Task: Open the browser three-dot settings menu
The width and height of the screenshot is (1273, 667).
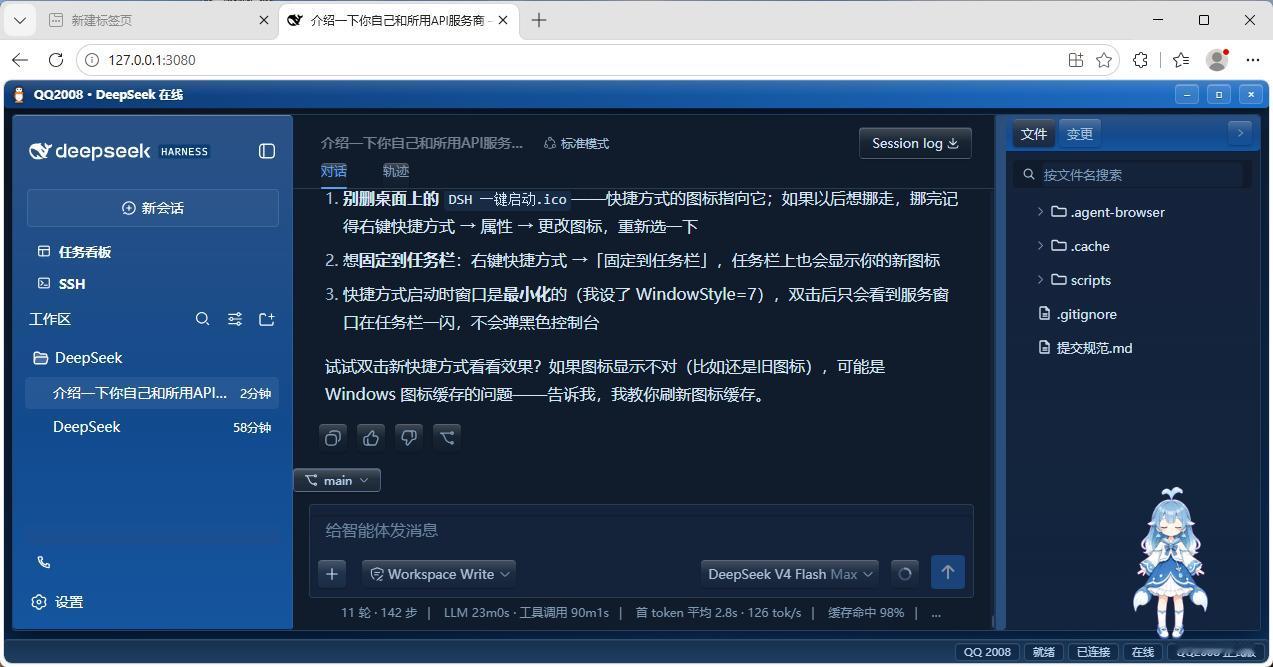Action: click(1252, 60)
